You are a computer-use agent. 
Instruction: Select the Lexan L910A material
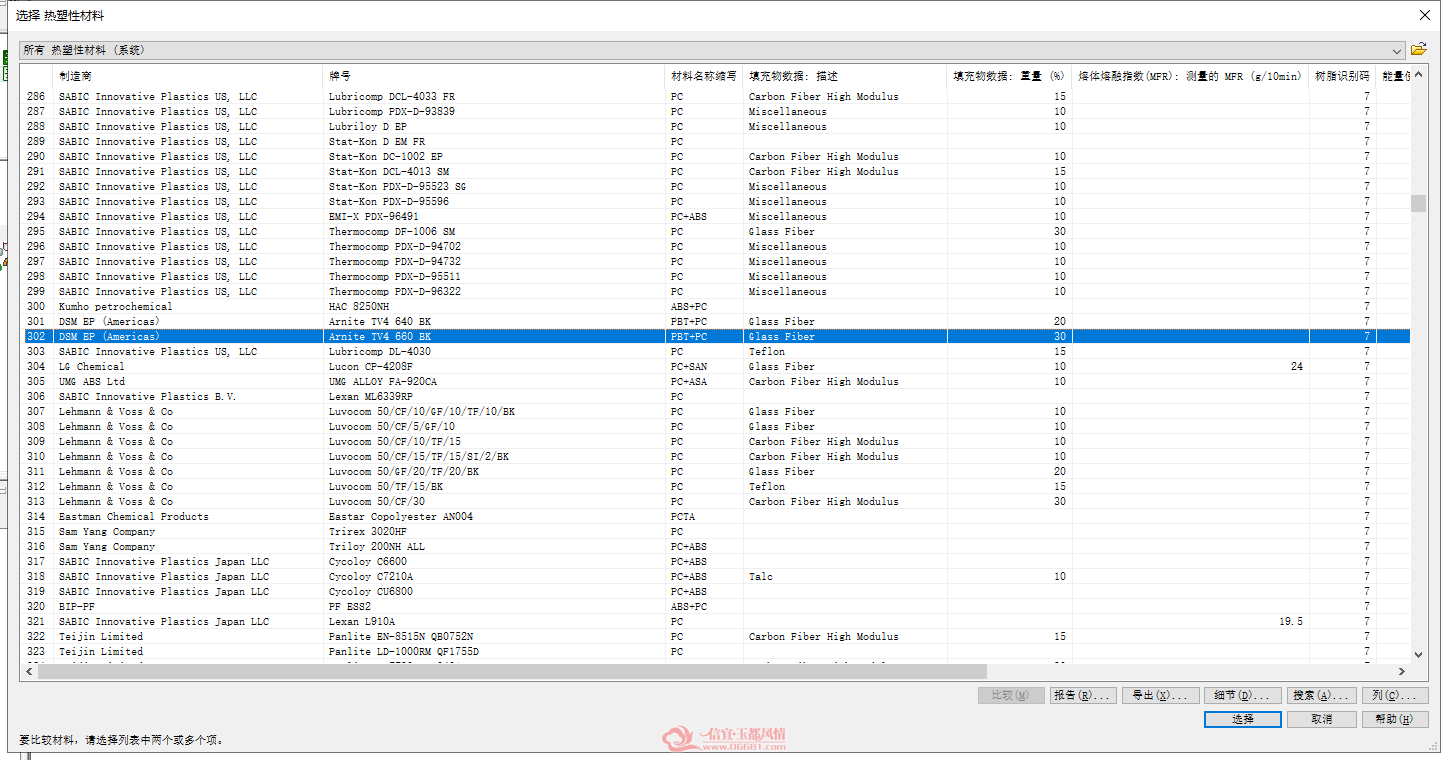362,621
